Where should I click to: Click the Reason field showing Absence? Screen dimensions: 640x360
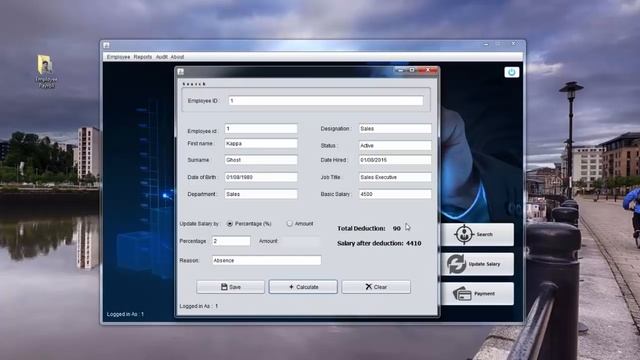(267, 260)
